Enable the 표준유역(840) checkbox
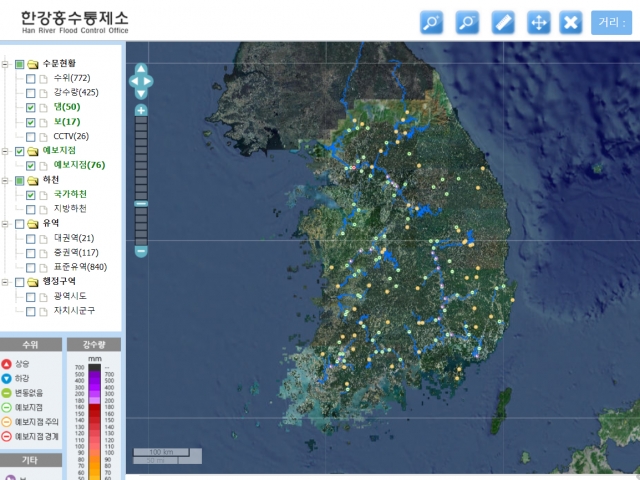Screen dimensions: 640x480 click(31, 268)
